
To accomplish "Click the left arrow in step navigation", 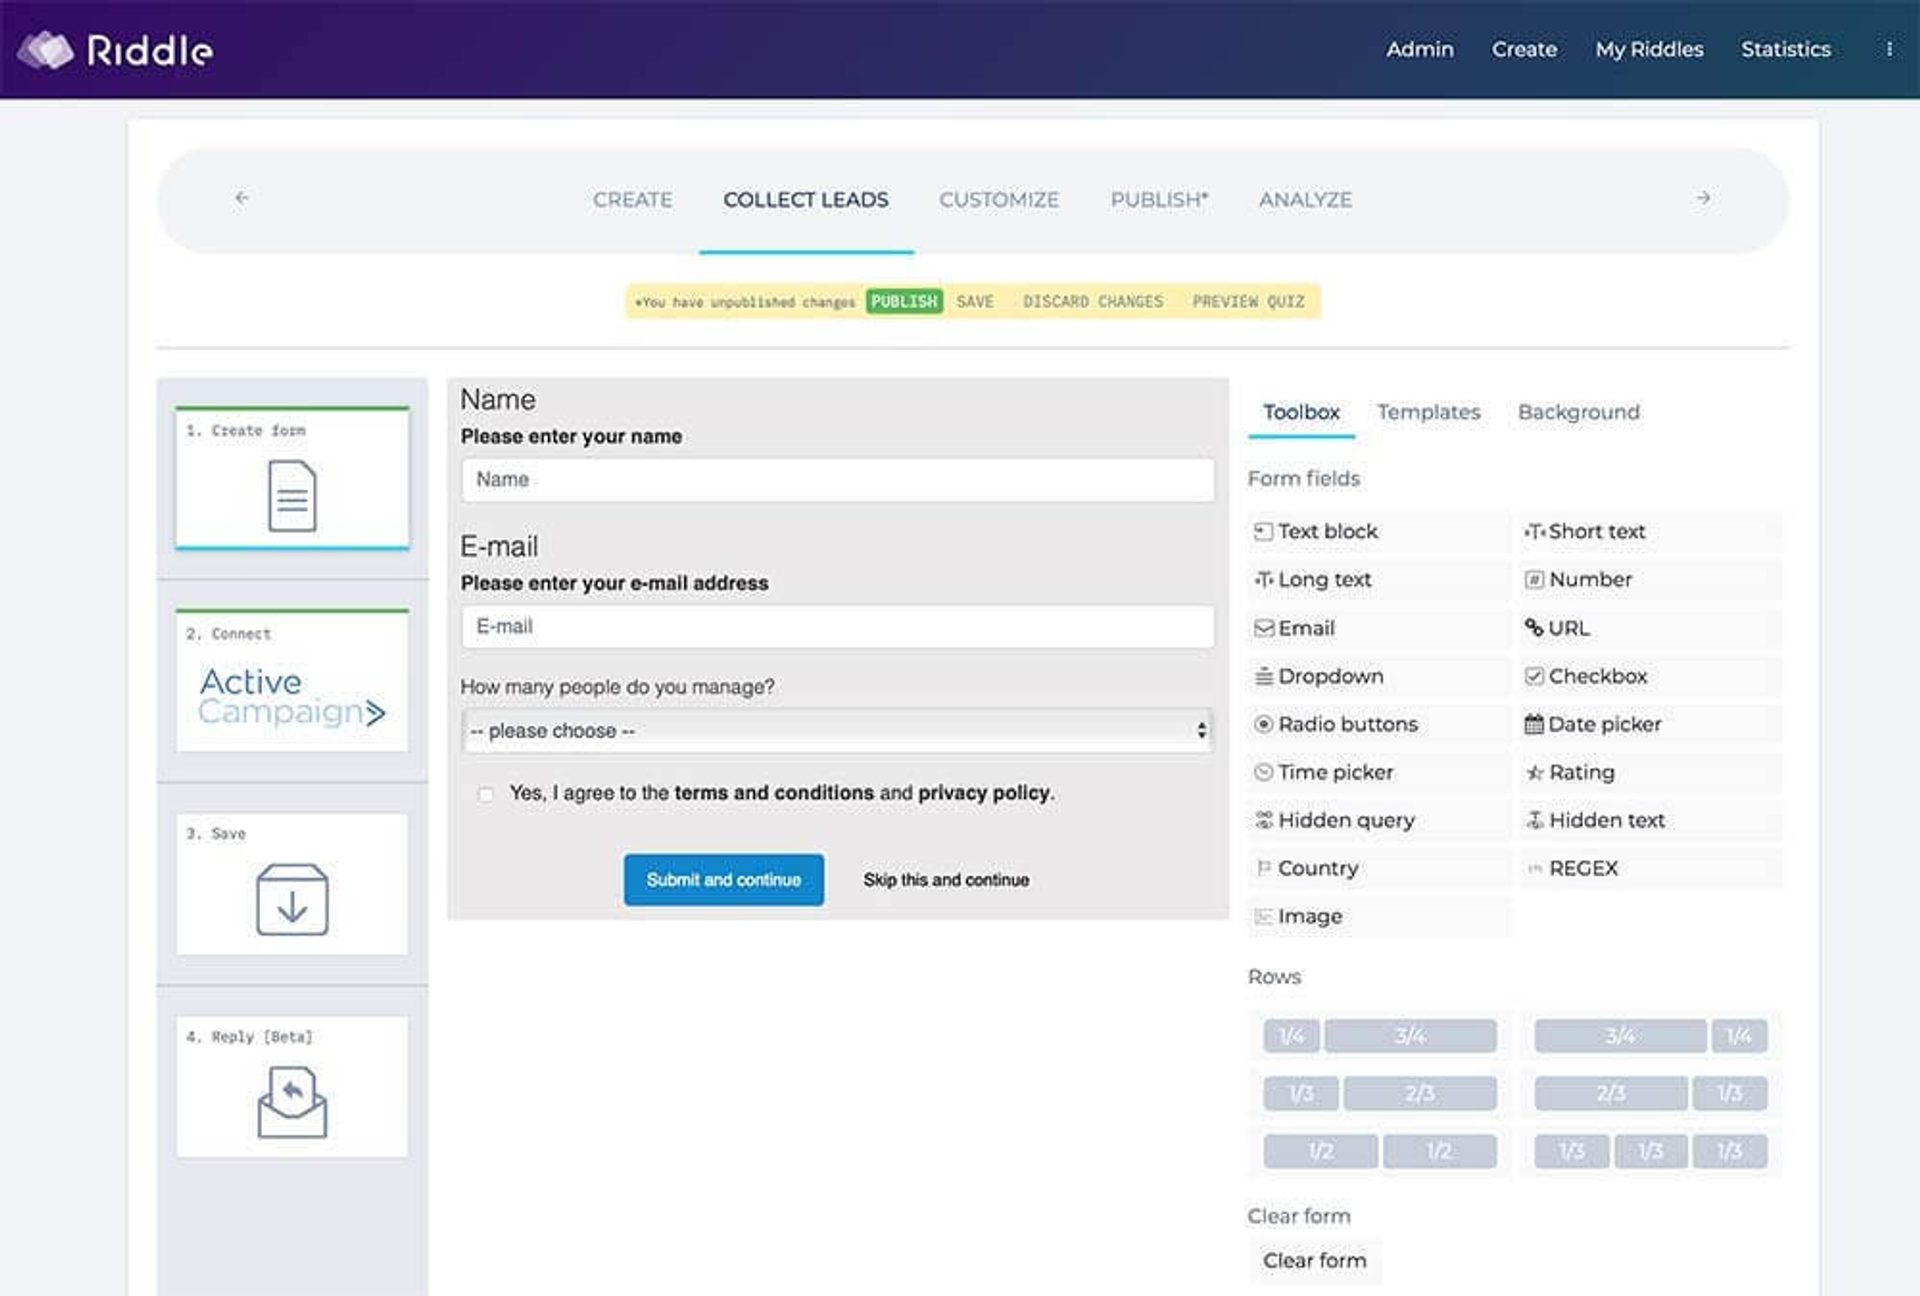I will [242, 198].
